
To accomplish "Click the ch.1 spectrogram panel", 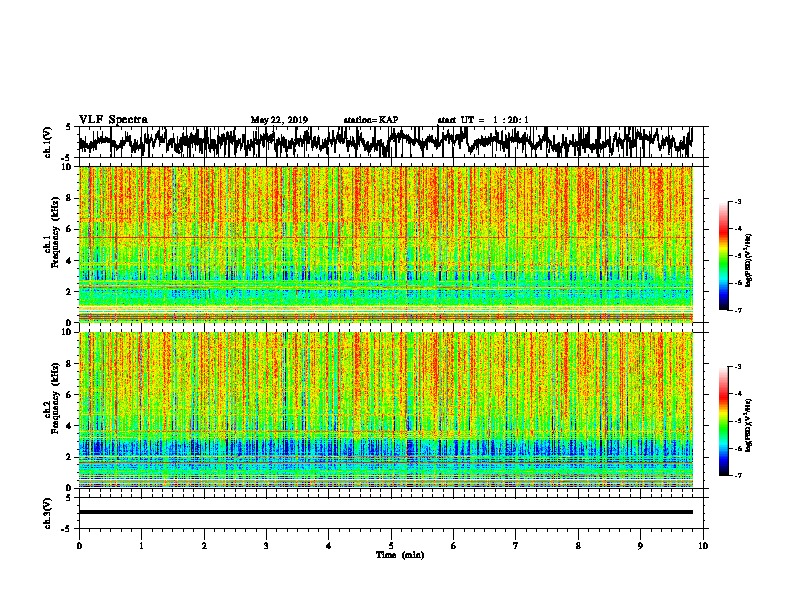I will tap(385, 244).
